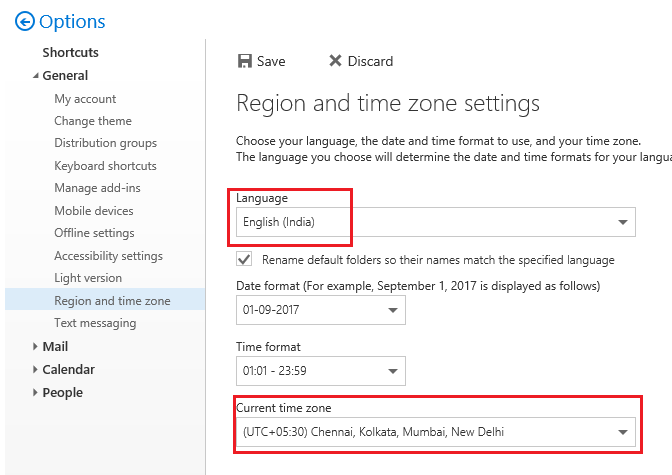Viewport: 672px width, 475px height.
Task: Expand the Mail section arrow
Action: pyautogui.click(x=35, y=347)
